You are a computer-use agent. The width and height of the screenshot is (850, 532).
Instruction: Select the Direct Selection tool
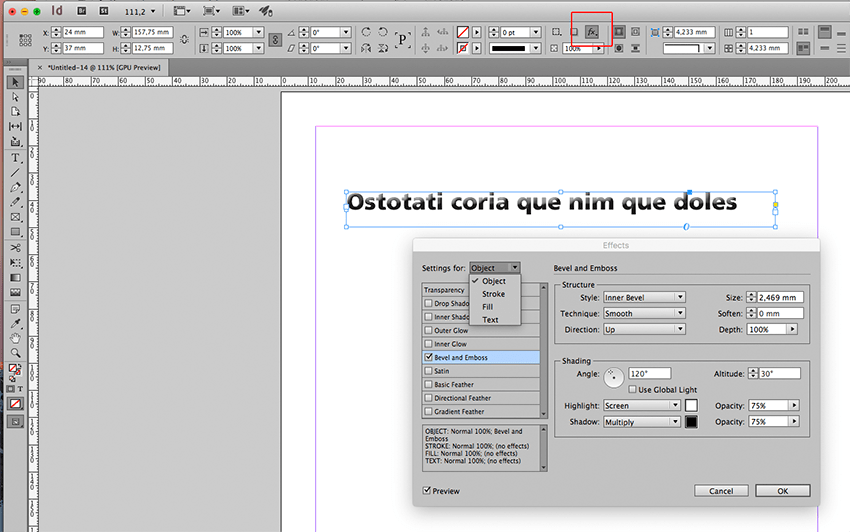click(15, 97)
